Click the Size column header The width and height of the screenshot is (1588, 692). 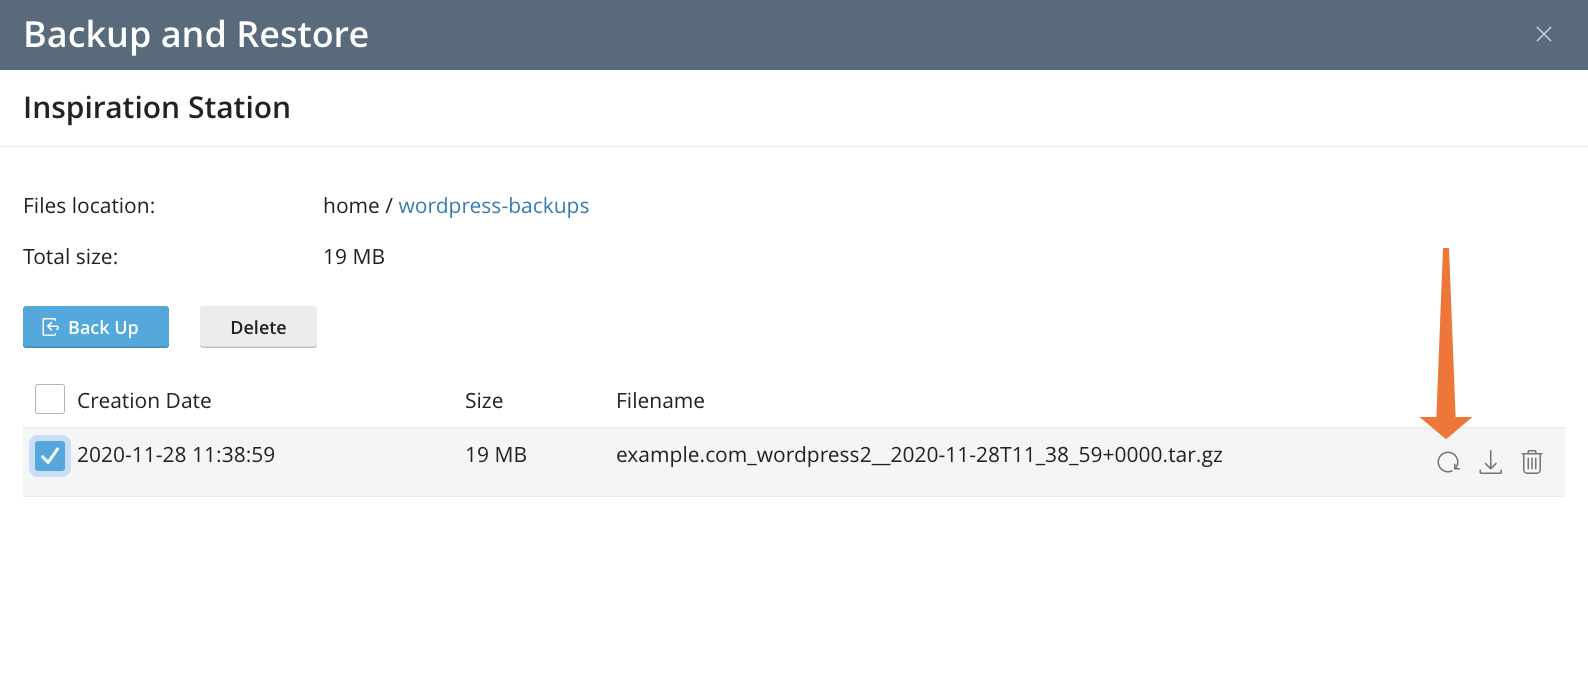pos(484,401)
